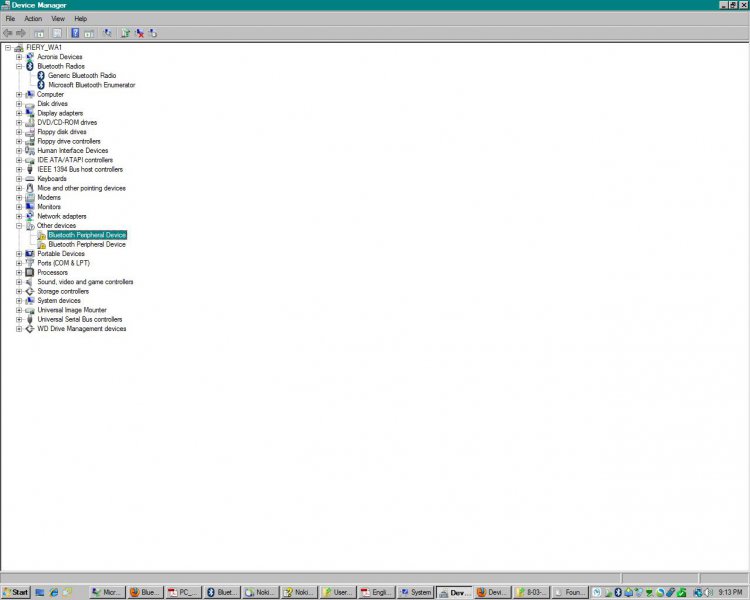The width and height of the screenshot is (750, 600).
Task: Select System devices text
Action: pos(59,300)
